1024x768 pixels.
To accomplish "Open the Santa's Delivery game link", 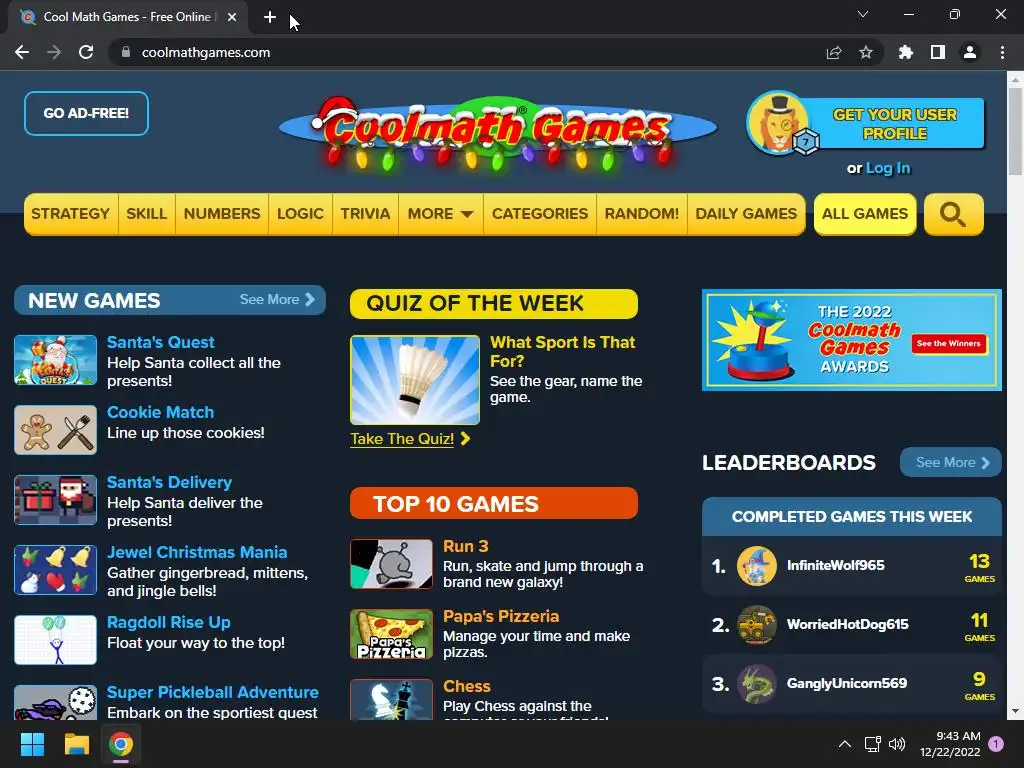I will (x=169, y=482).
